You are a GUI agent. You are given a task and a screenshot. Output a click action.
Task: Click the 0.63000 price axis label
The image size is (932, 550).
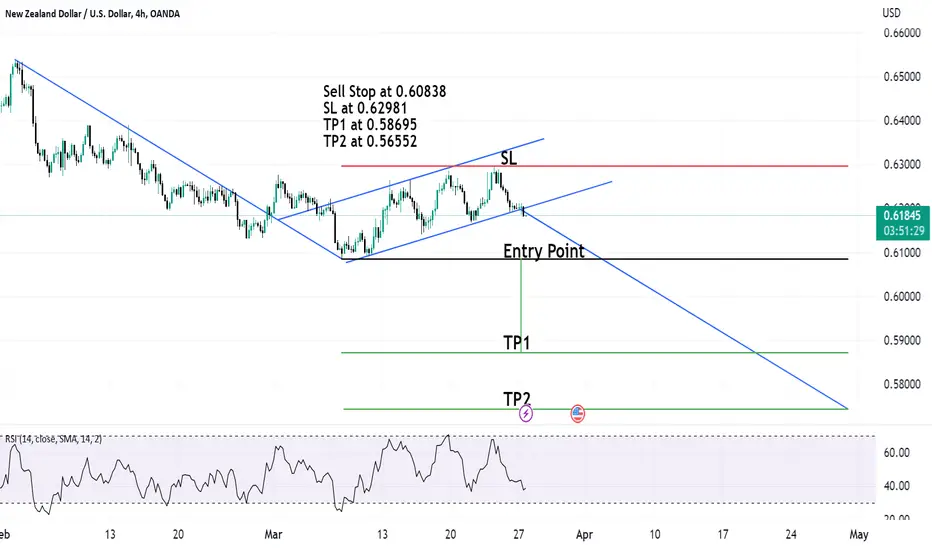pos(902,165)
